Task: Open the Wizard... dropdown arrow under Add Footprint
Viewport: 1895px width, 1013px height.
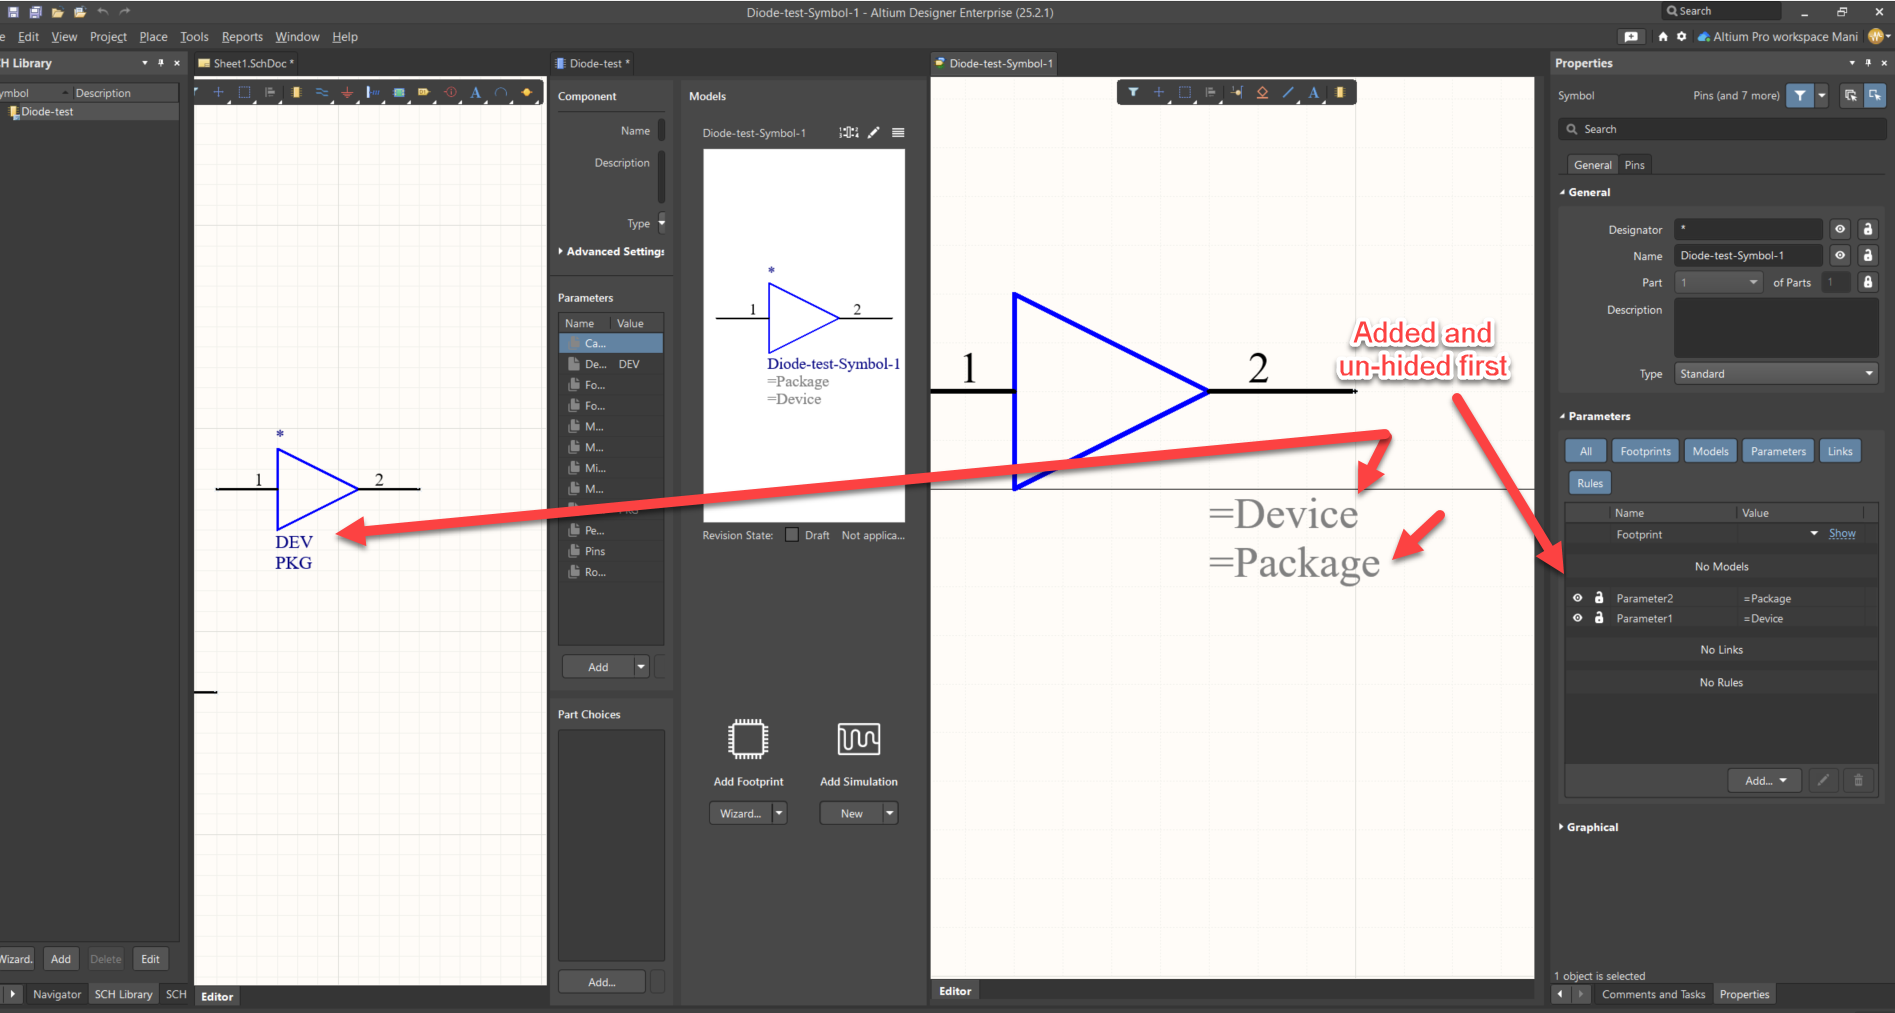Action: click(x=780, y=813)
